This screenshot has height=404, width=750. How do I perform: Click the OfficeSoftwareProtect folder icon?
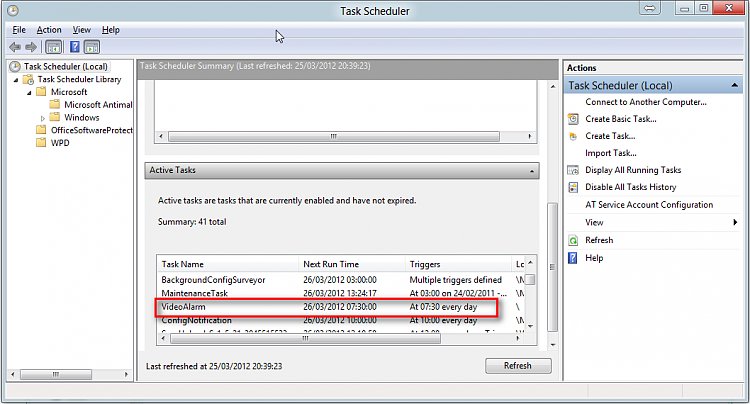point(42,130)
